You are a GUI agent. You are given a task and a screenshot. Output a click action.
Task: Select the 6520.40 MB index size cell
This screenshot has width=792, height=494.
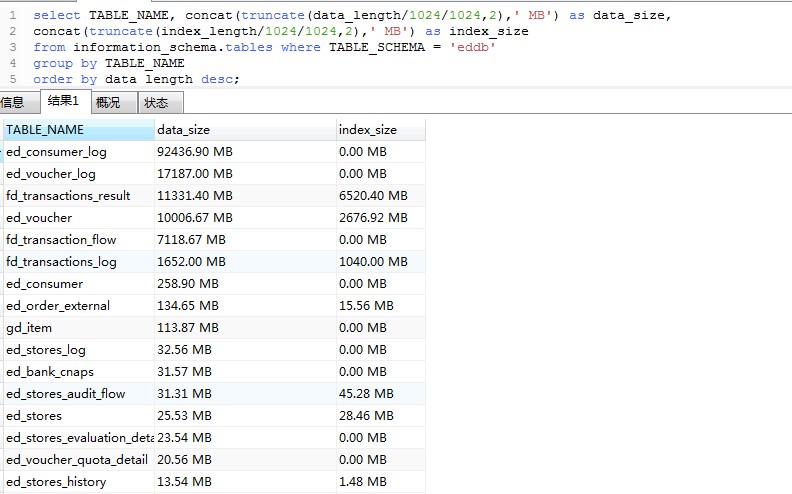coord(373,196)
